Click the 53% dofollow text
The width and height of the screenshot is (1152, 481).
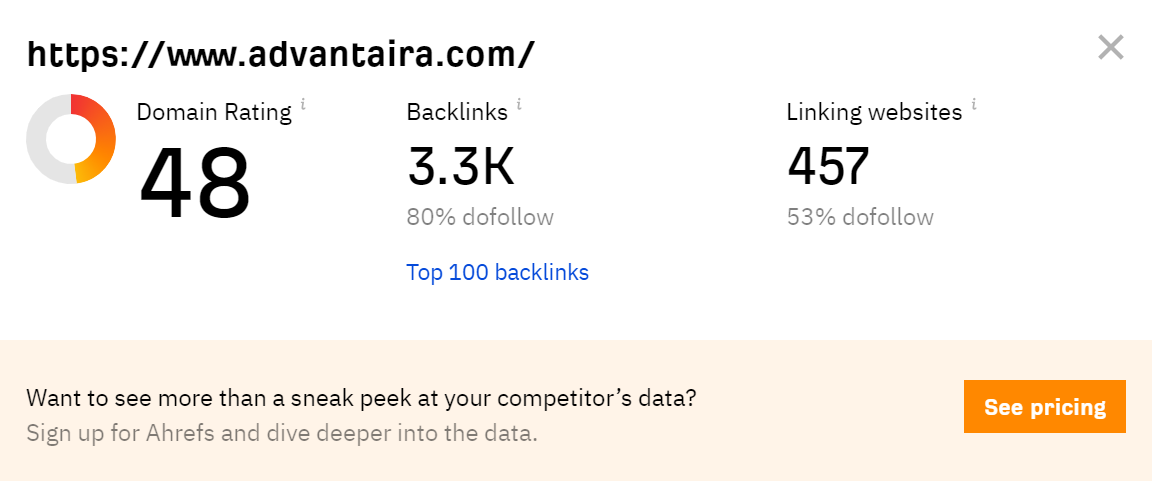tap(859, 217)
